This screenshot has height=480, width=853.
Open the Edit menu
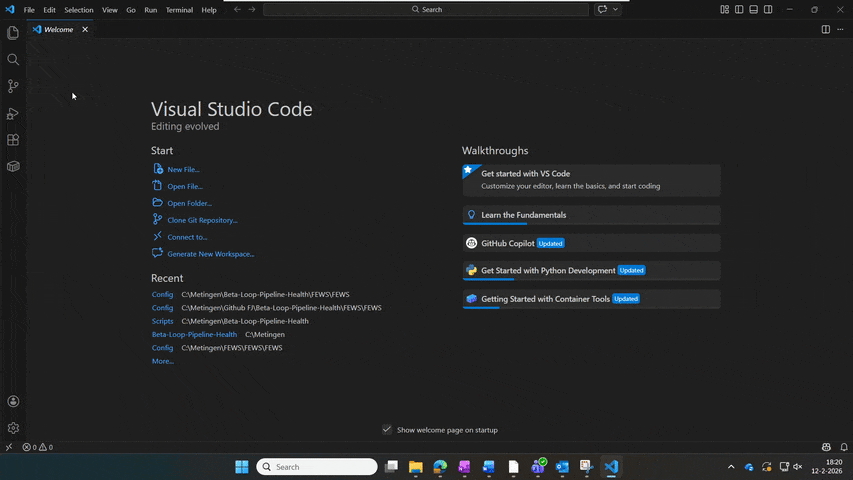[50, 10]
